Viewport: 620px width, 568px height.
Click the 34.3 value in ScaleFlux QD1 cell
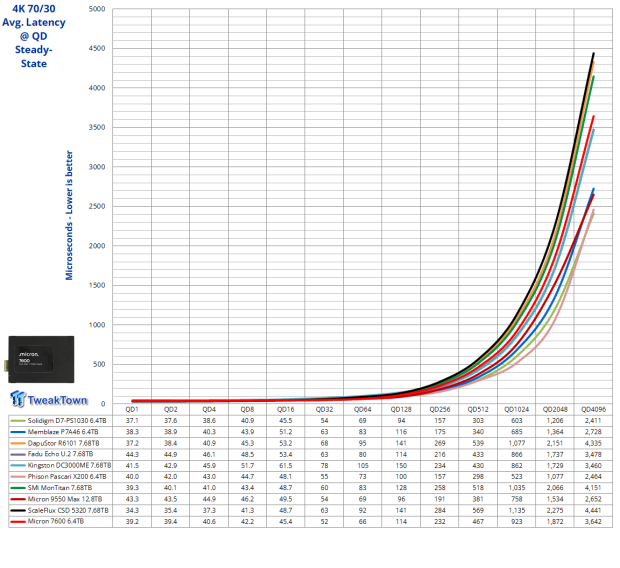132,511
